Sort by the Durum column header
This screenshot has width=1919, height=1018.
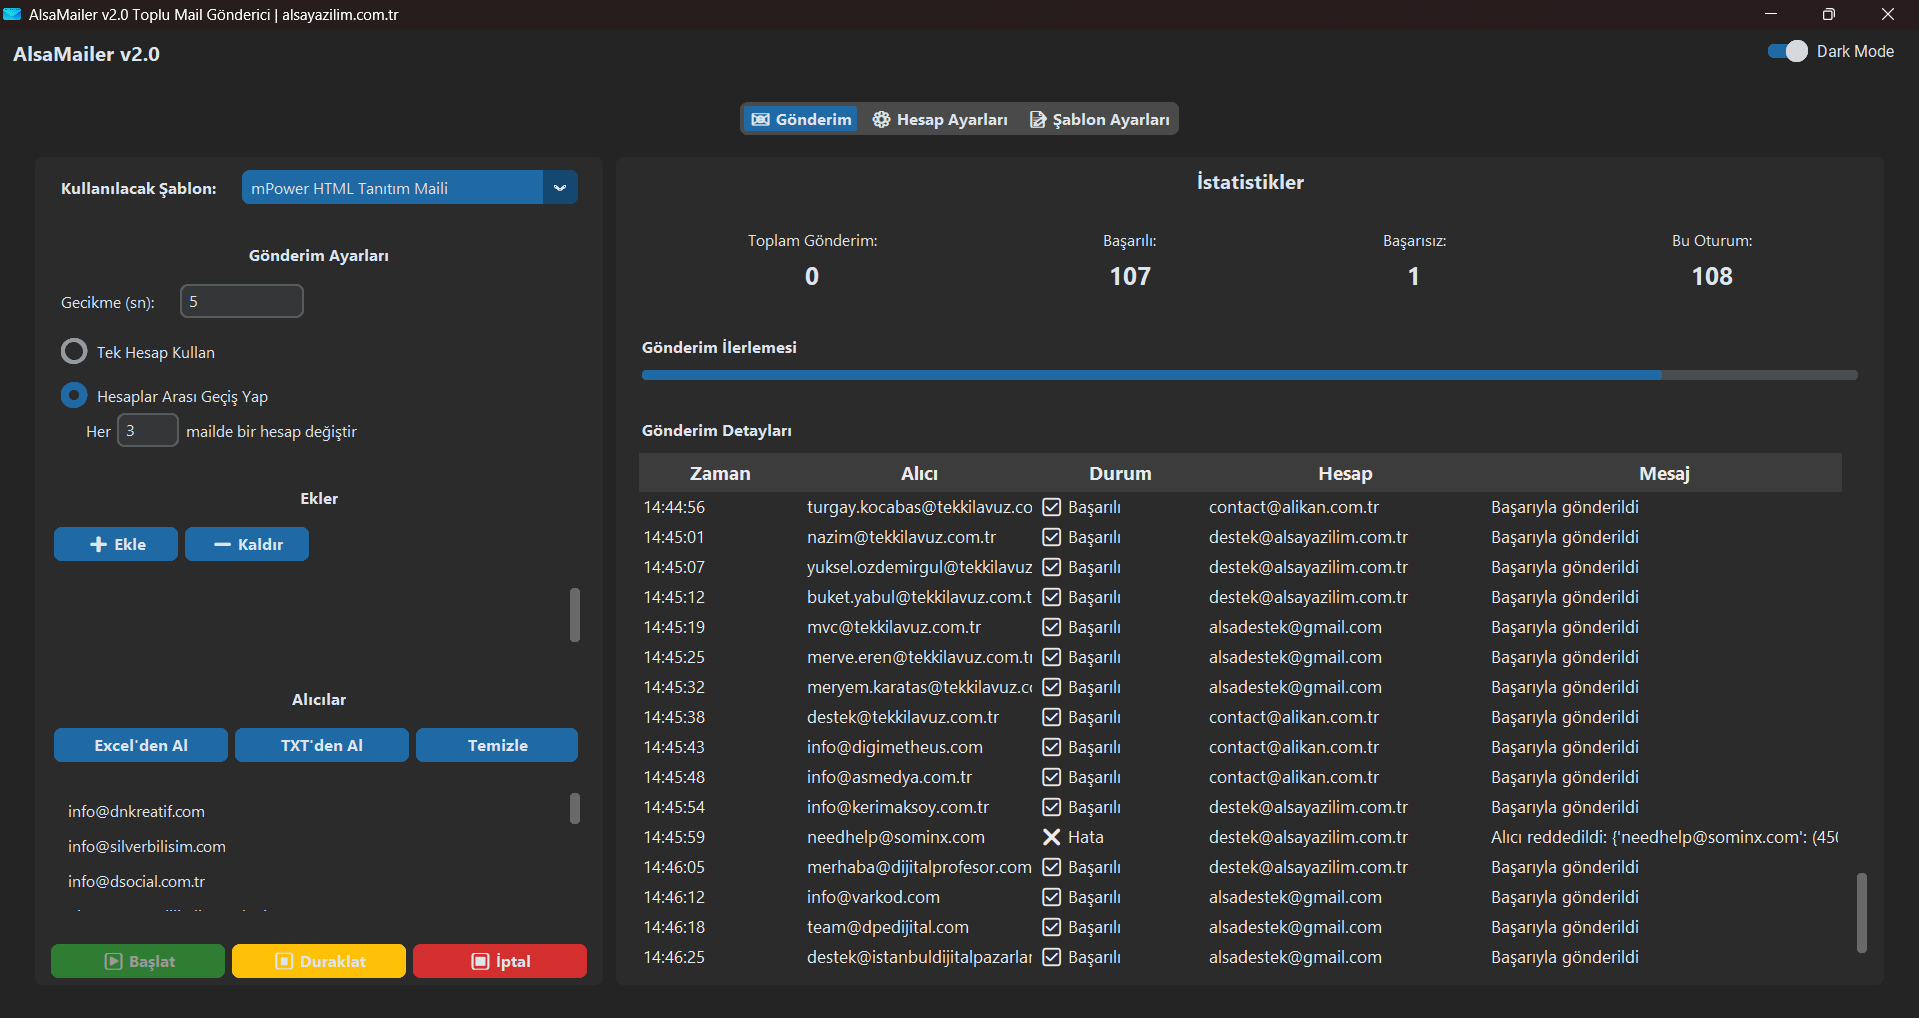point(1119,473)
